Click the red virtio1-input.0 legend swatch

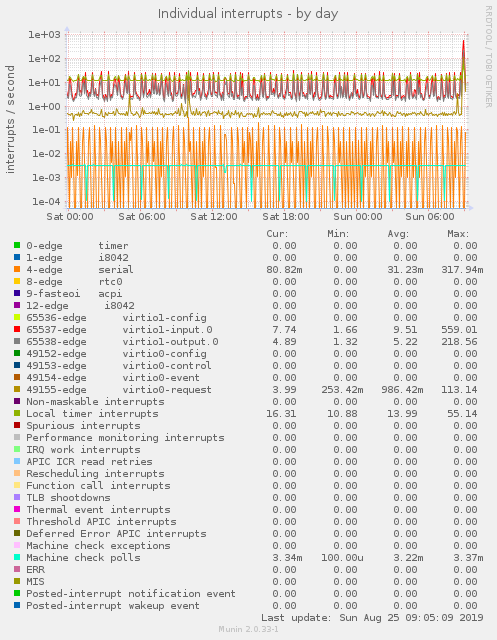[17, 329]
